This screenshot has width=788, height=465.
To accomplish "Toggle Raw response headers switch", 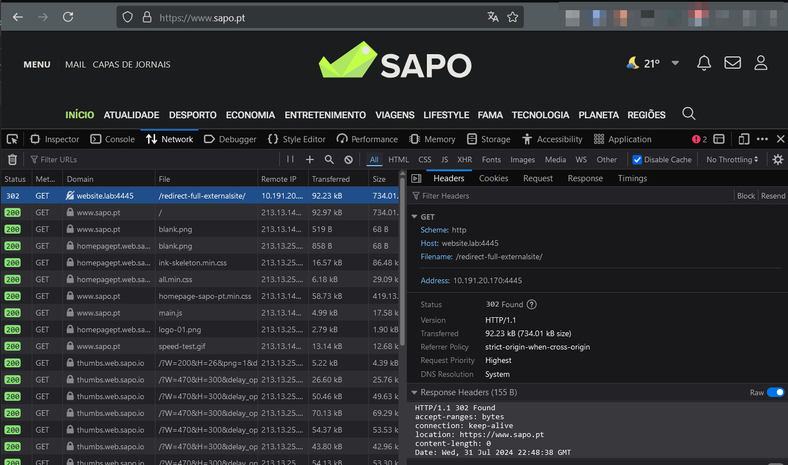I will point(775,393).
